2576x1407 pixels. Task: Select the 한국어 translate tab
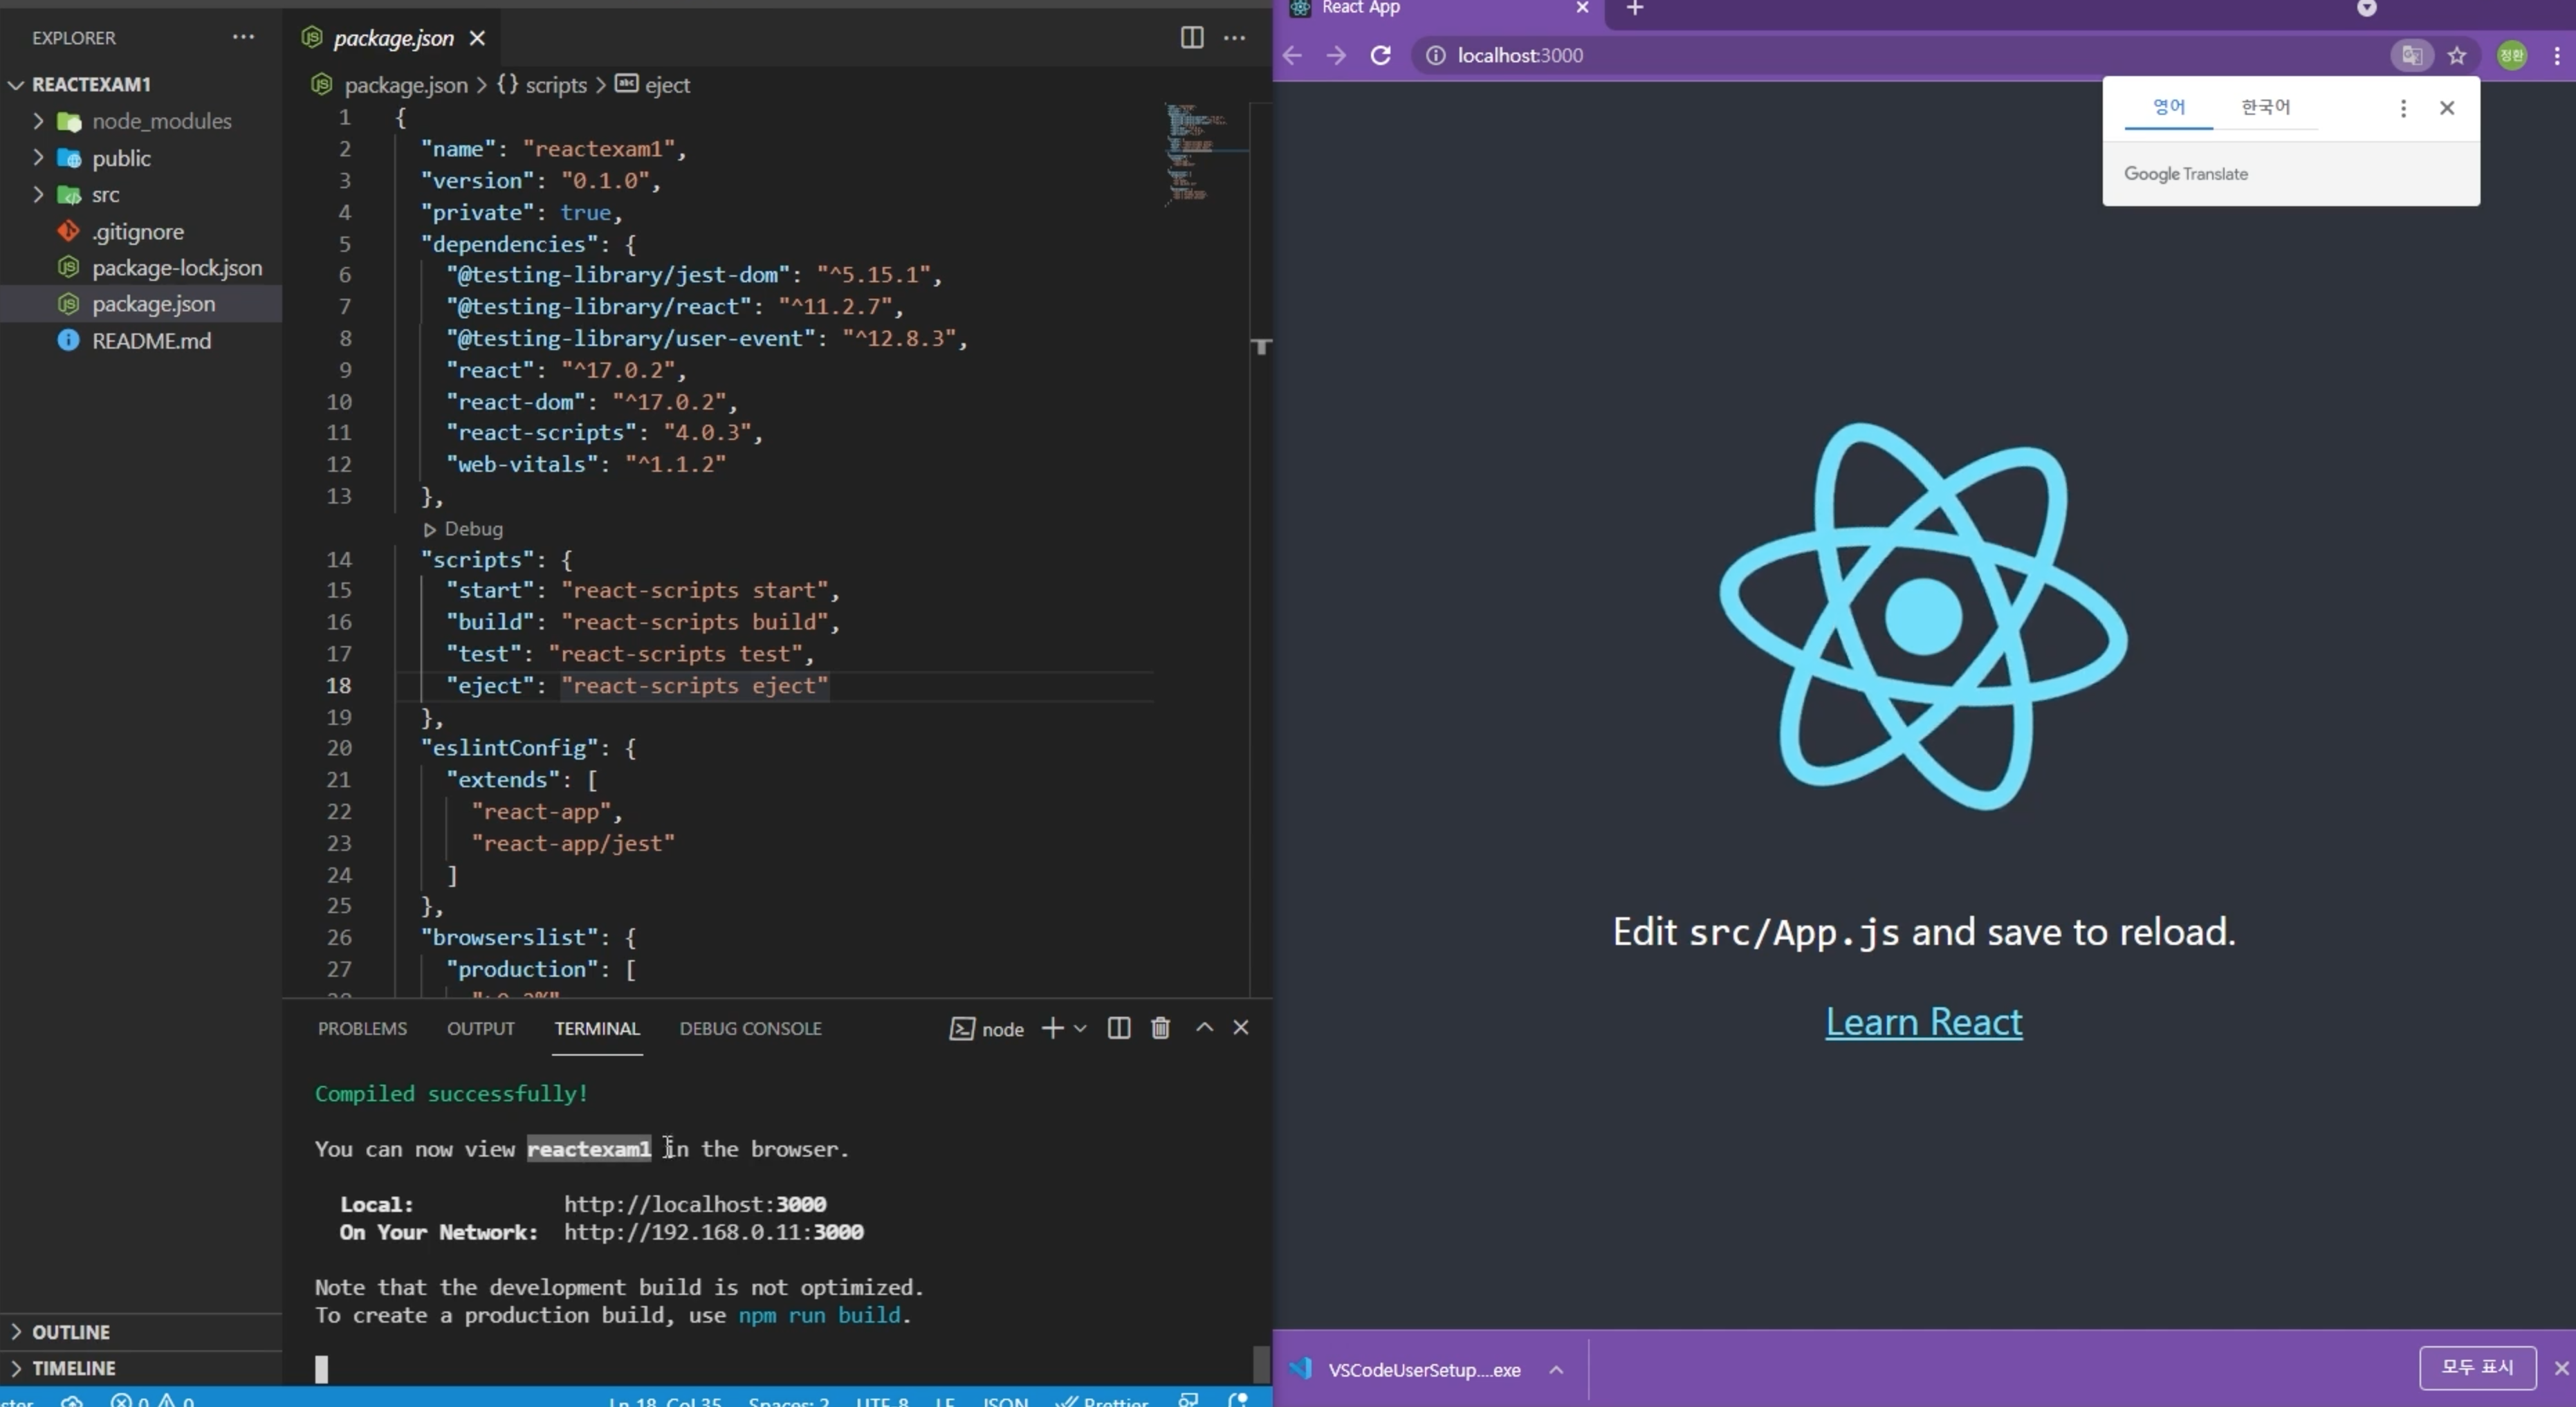coord(2265,107)
